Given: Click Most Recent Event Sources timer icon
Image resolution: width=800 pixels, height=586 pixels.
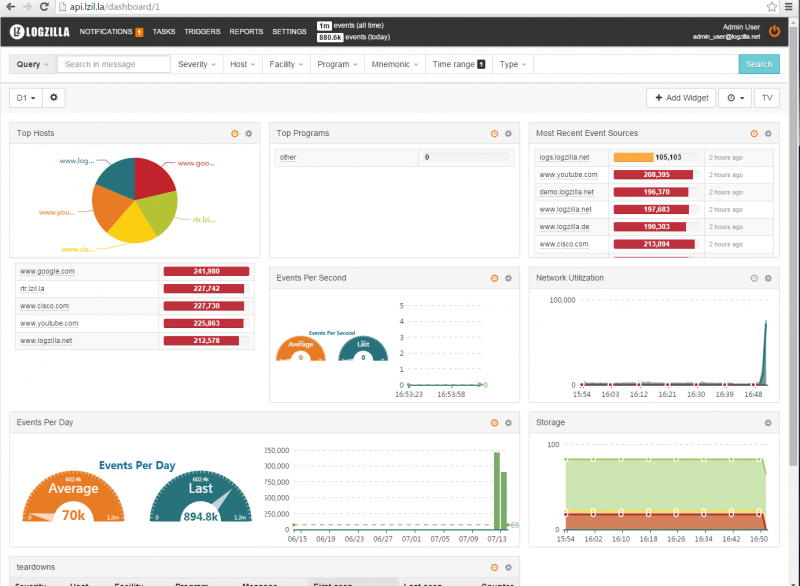Looking at the screenshot, I should 754,134.
